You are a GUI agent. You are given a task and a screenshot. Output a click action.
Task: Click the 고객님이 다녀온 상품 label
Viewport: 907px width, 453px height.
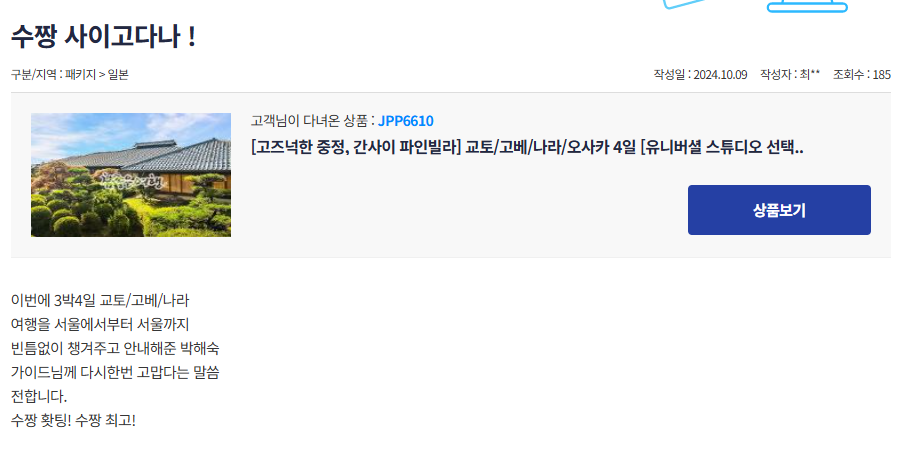[x=309, y=121]
